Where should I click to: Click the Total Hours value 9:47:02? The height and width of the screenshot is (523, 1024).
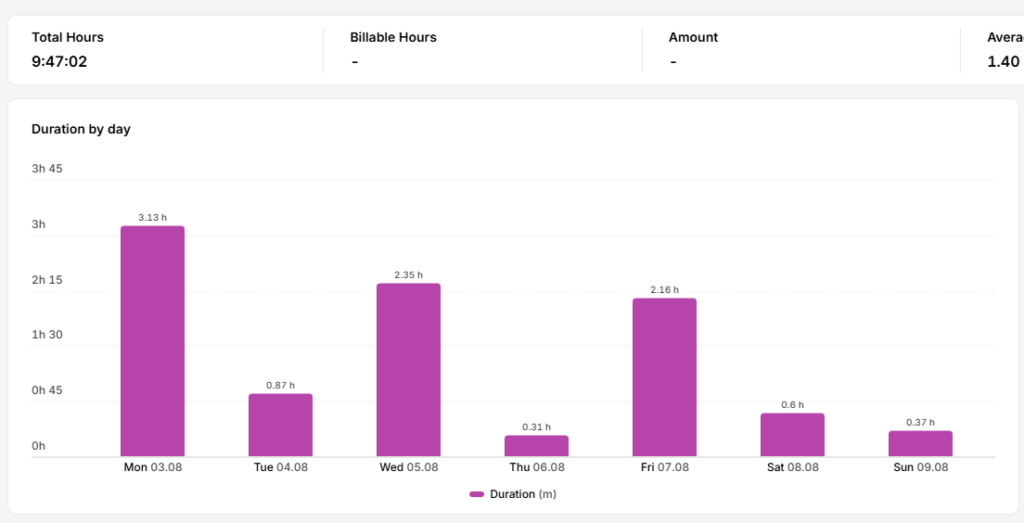[59, 62]
